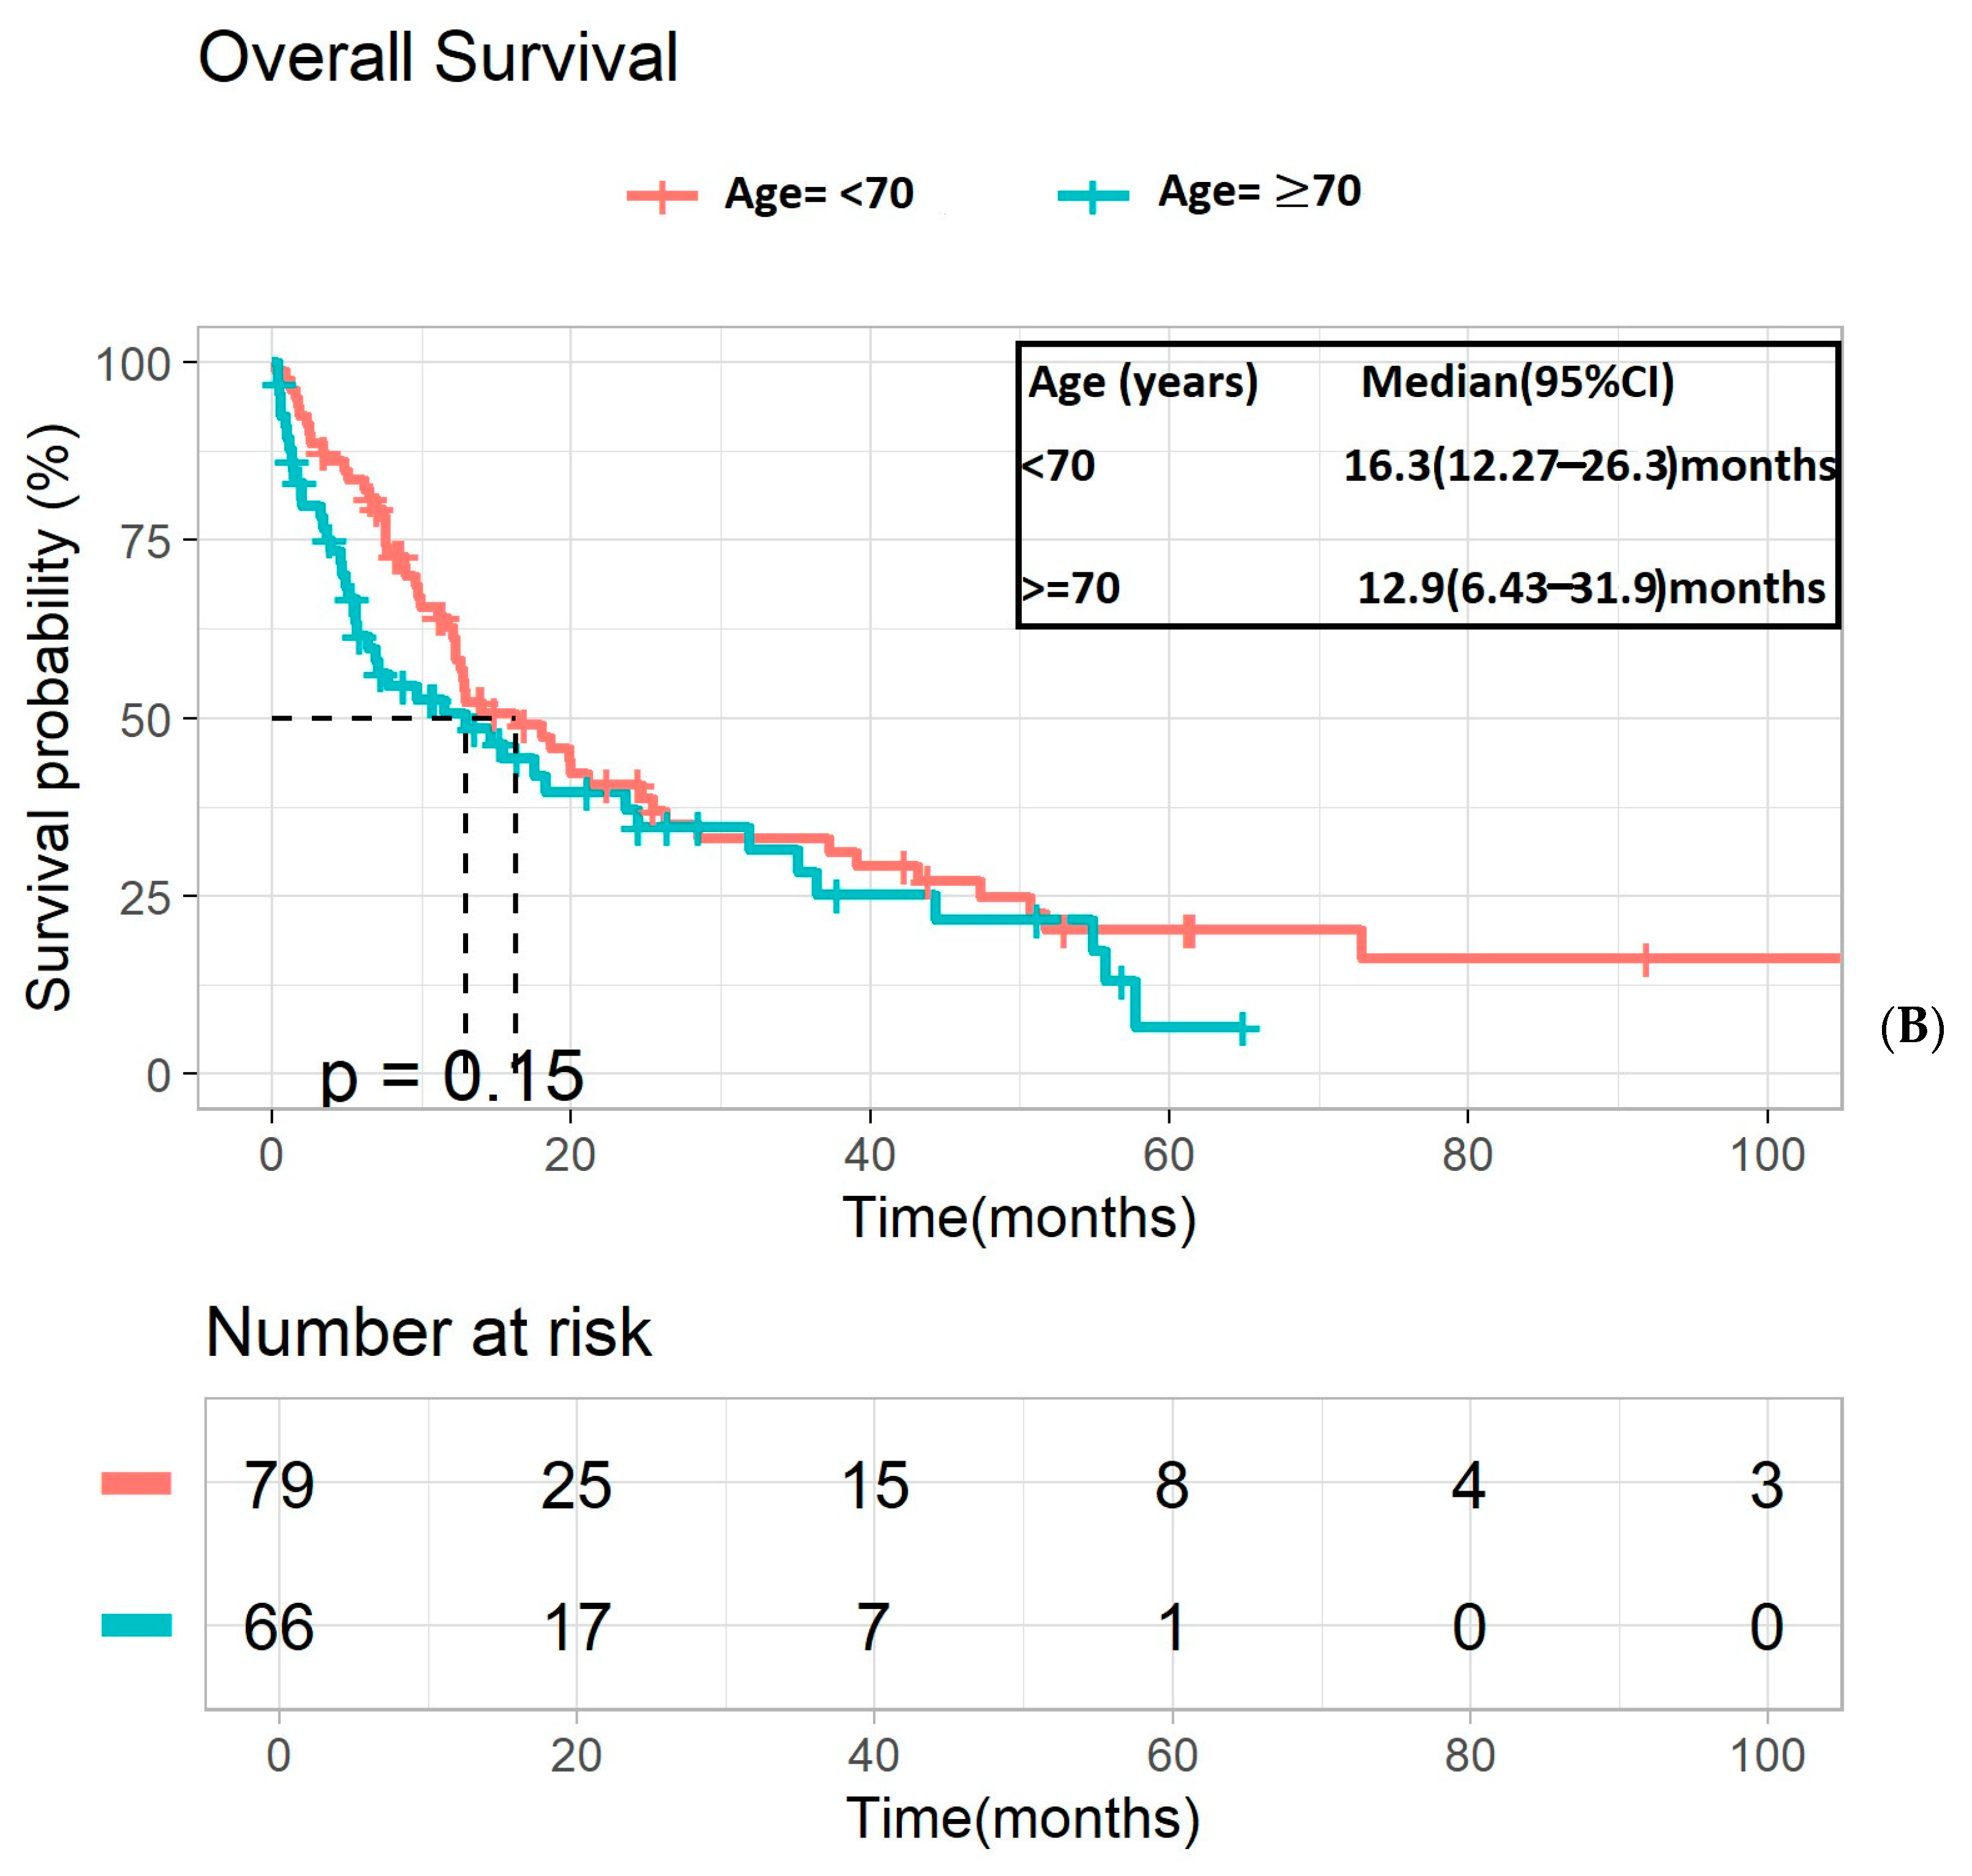Click the "Age (years)" table header
This screenshot has height=1876, width=1972.
point(1143,382)
